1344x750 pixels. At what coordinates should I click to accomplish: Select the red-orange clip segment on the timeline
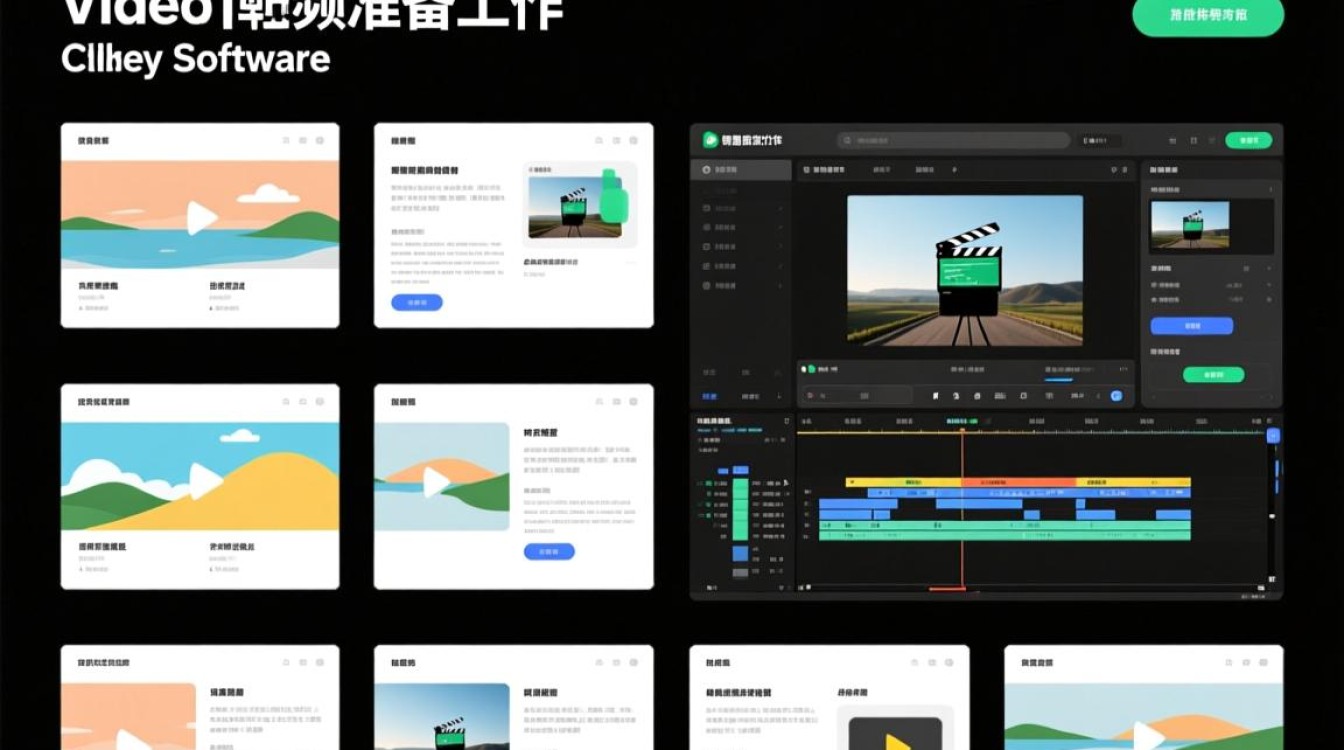point(1019,481)
